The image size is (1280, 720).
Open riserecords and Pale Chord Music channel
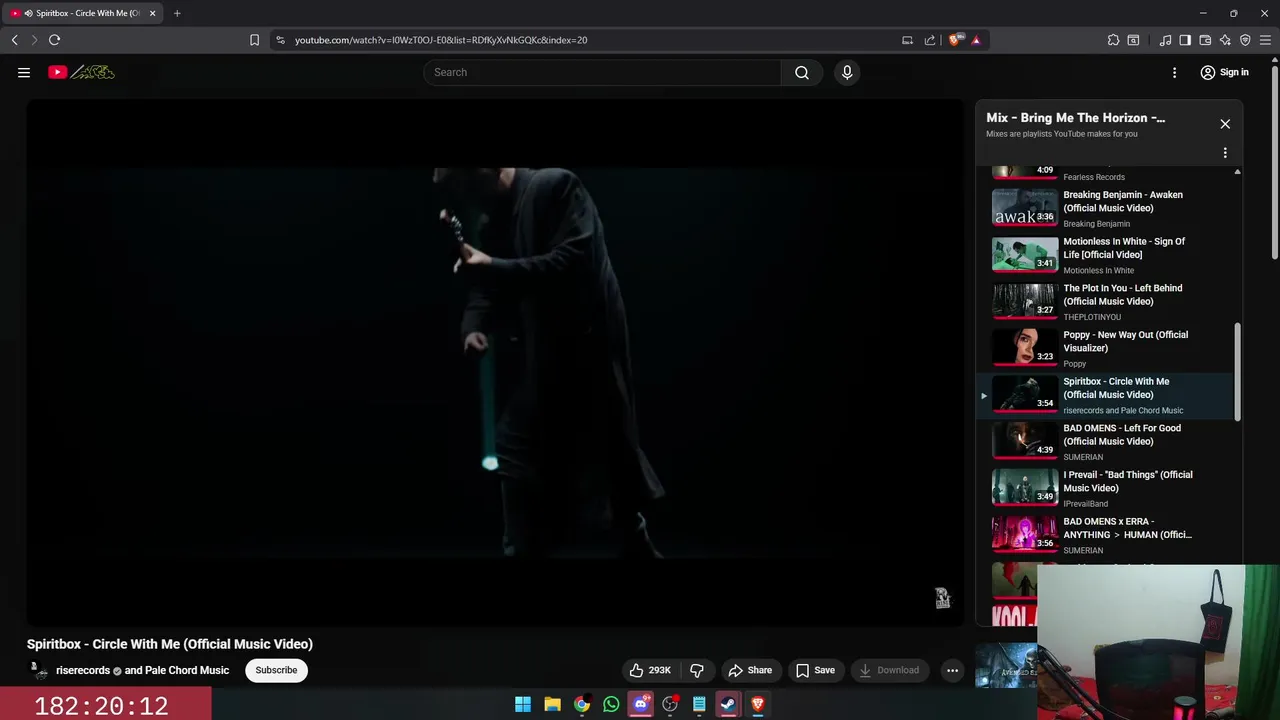[x=143, y=670]
